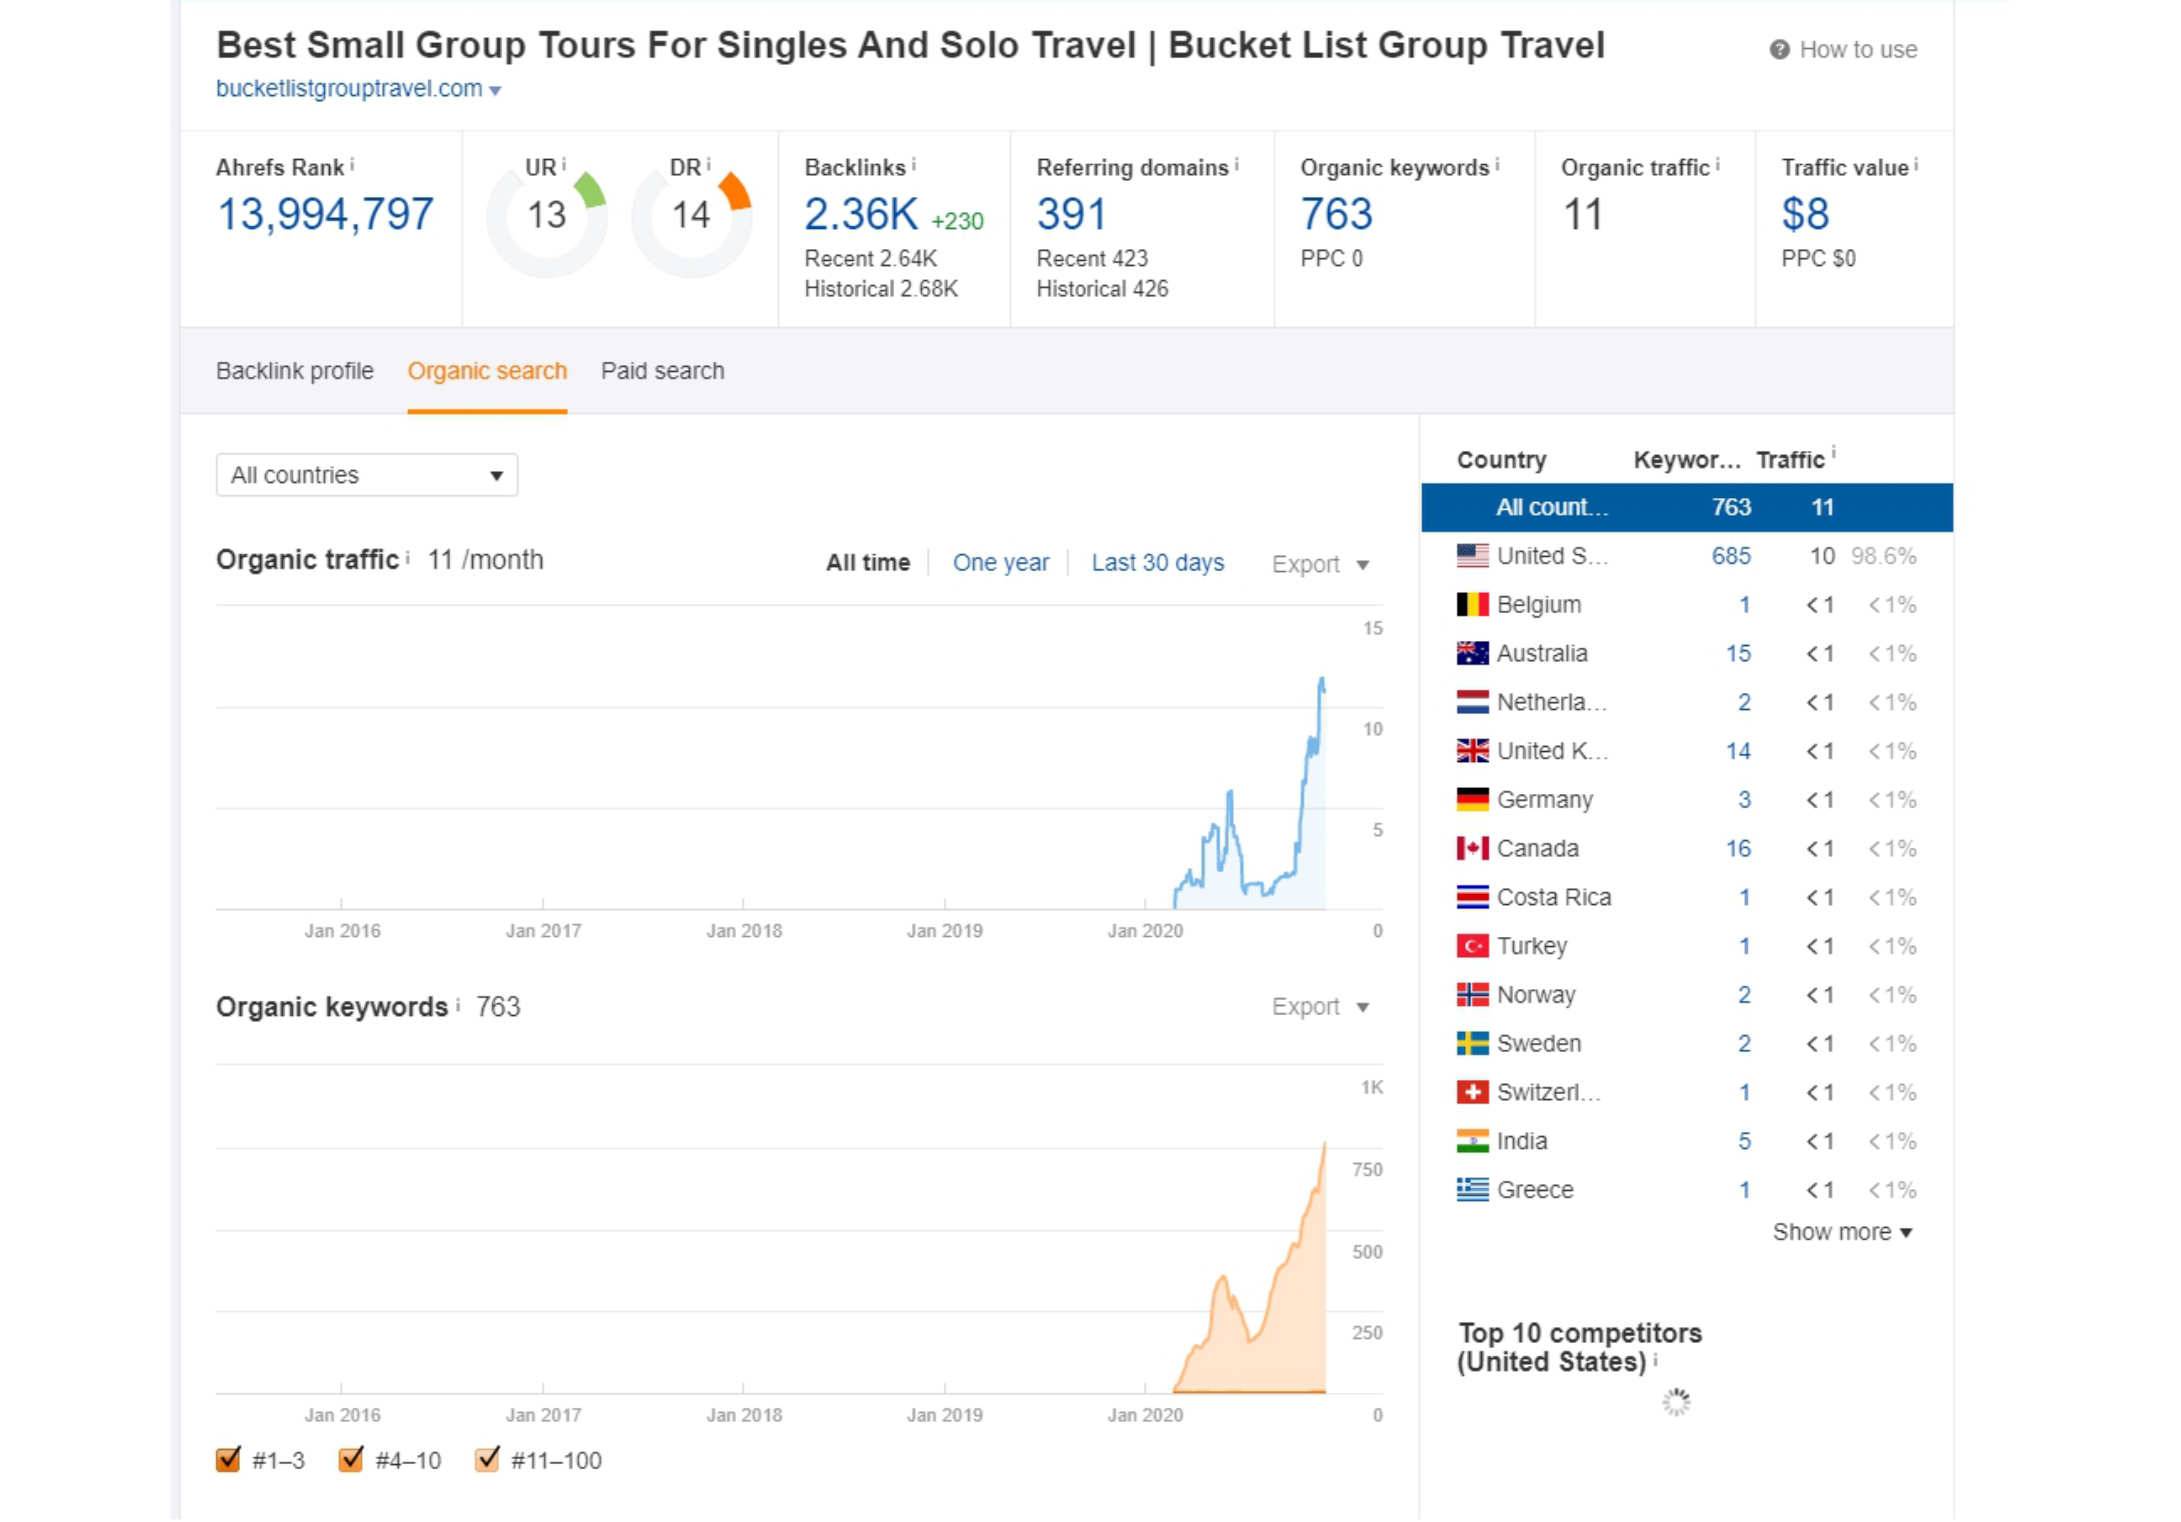Open the 13,994,797 Ahrefs Rank link
The image size is (2181, 1522).
pyautogui.click(x=325, y=214)
